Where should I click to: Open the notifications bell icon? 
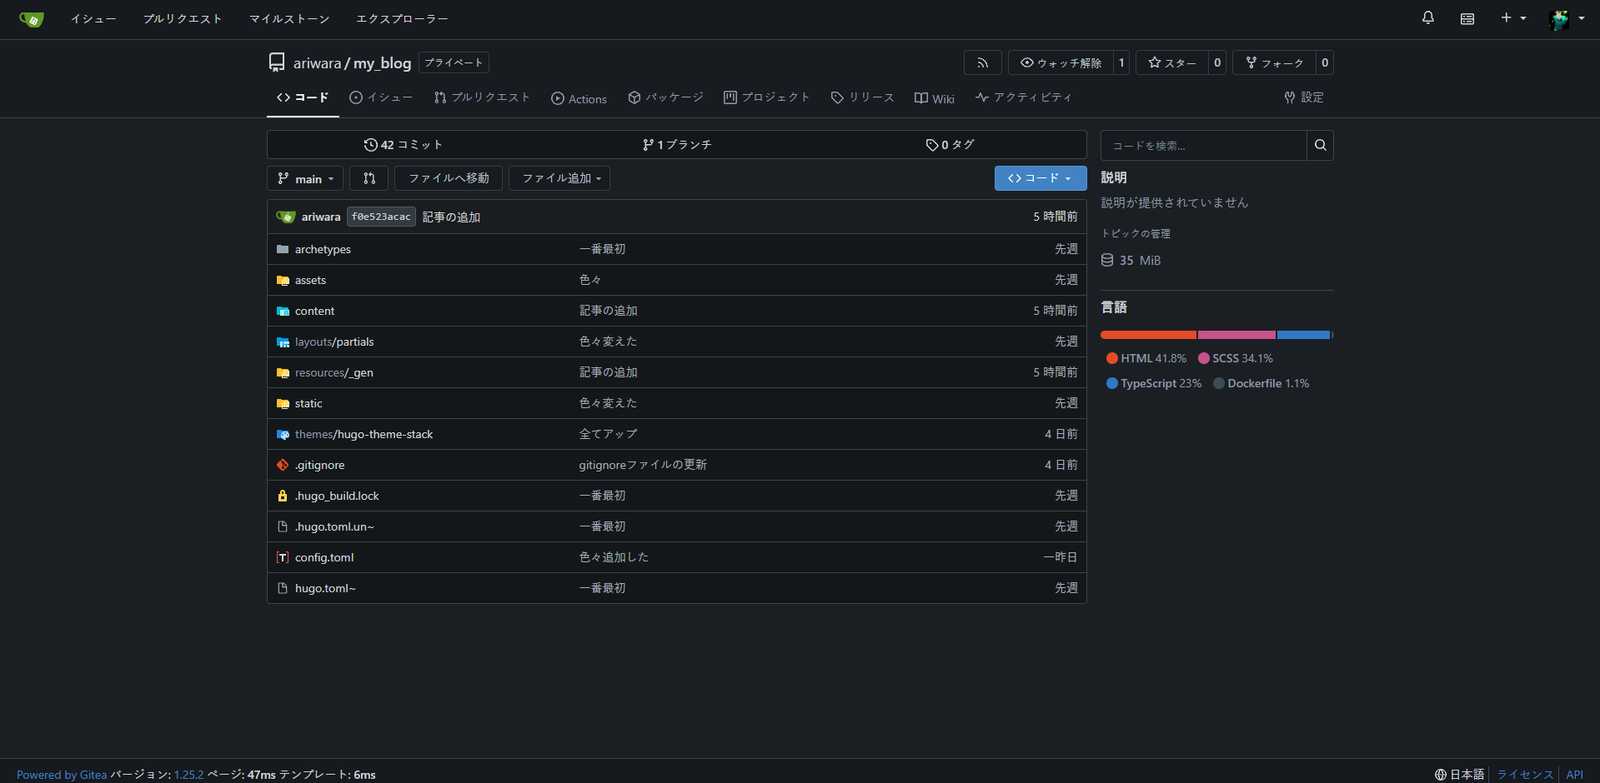point(1428,18)
